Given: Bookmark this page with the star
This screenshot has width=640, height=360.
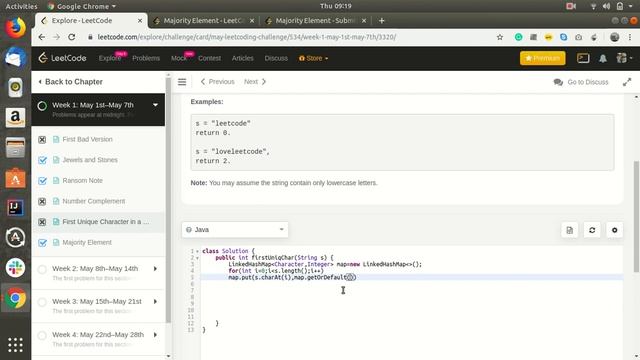Looking at the screenshot, I should click(x=500, y=37).
